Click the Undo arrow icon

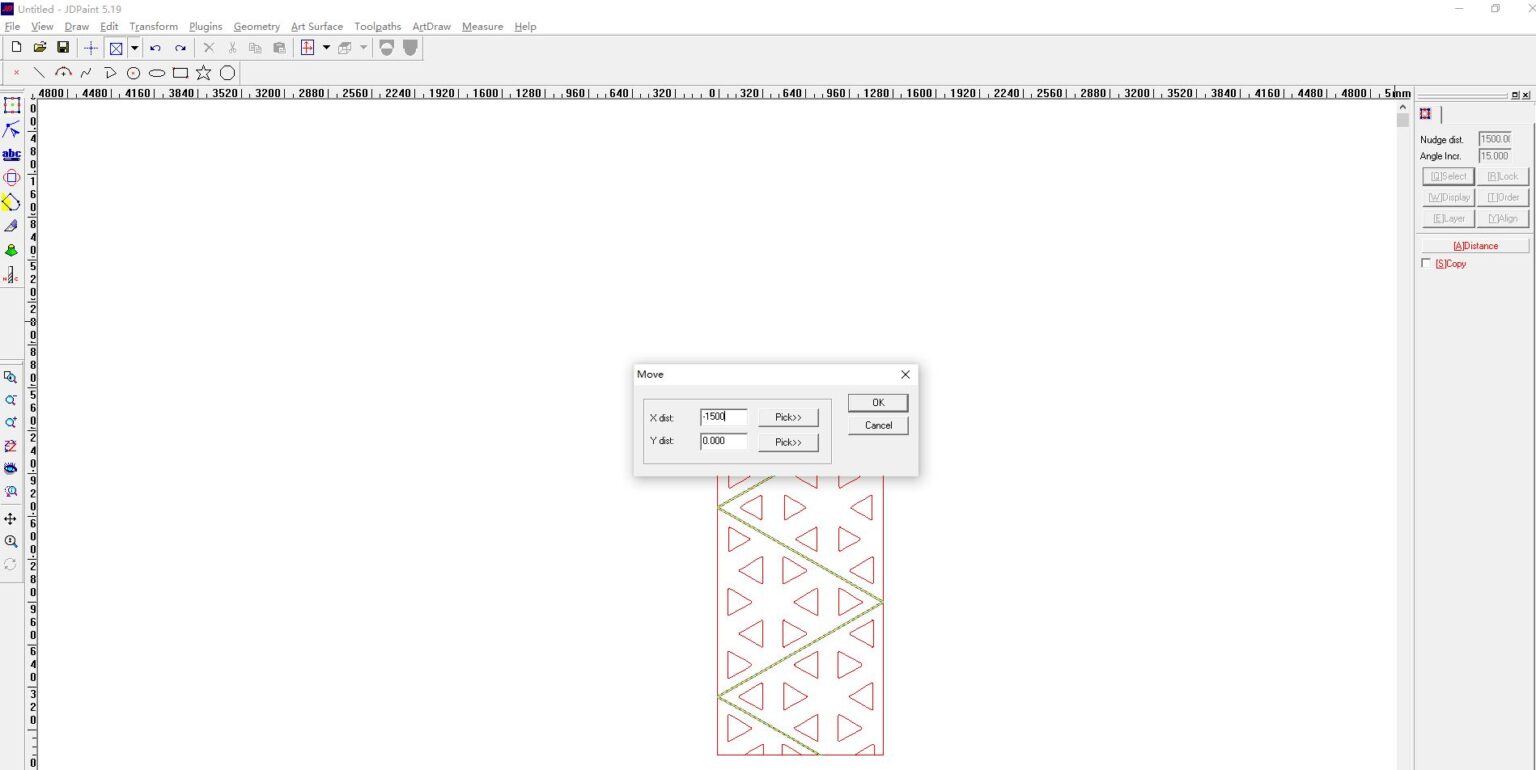155,48
